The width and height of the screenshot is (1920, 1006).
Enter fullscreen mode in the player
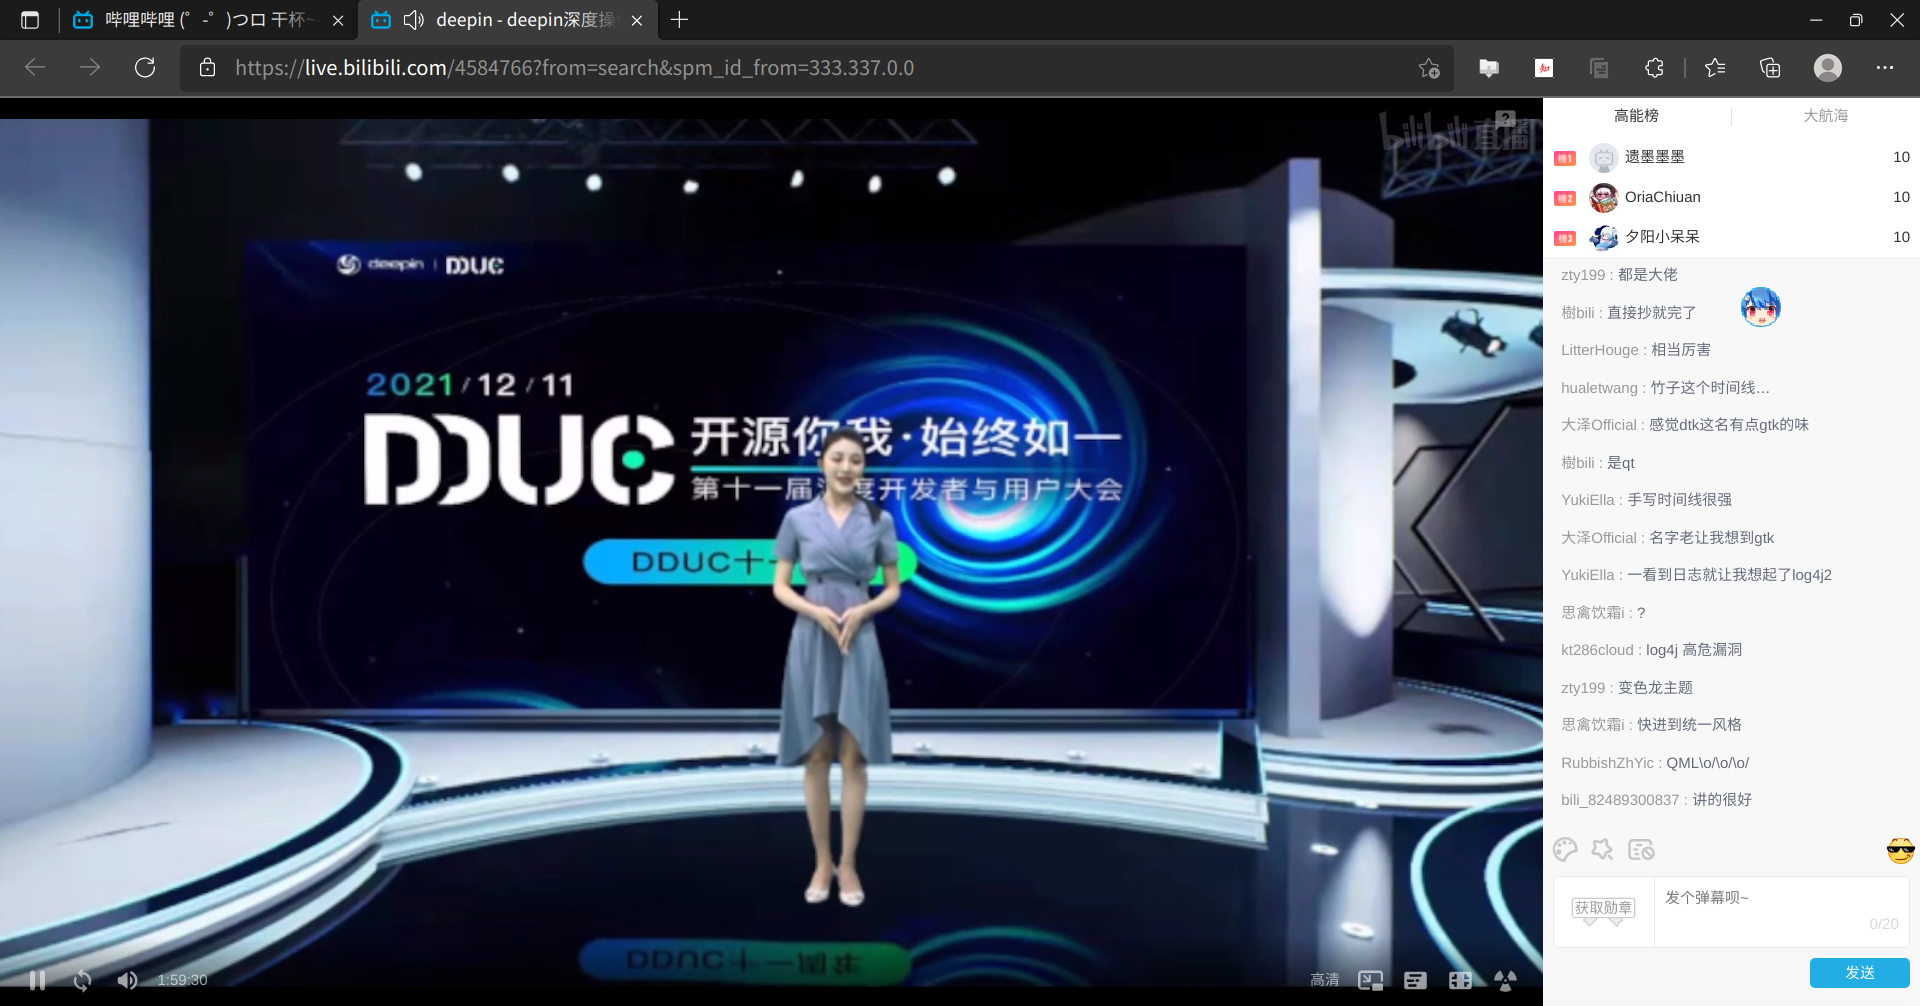tap(1460, 980)
